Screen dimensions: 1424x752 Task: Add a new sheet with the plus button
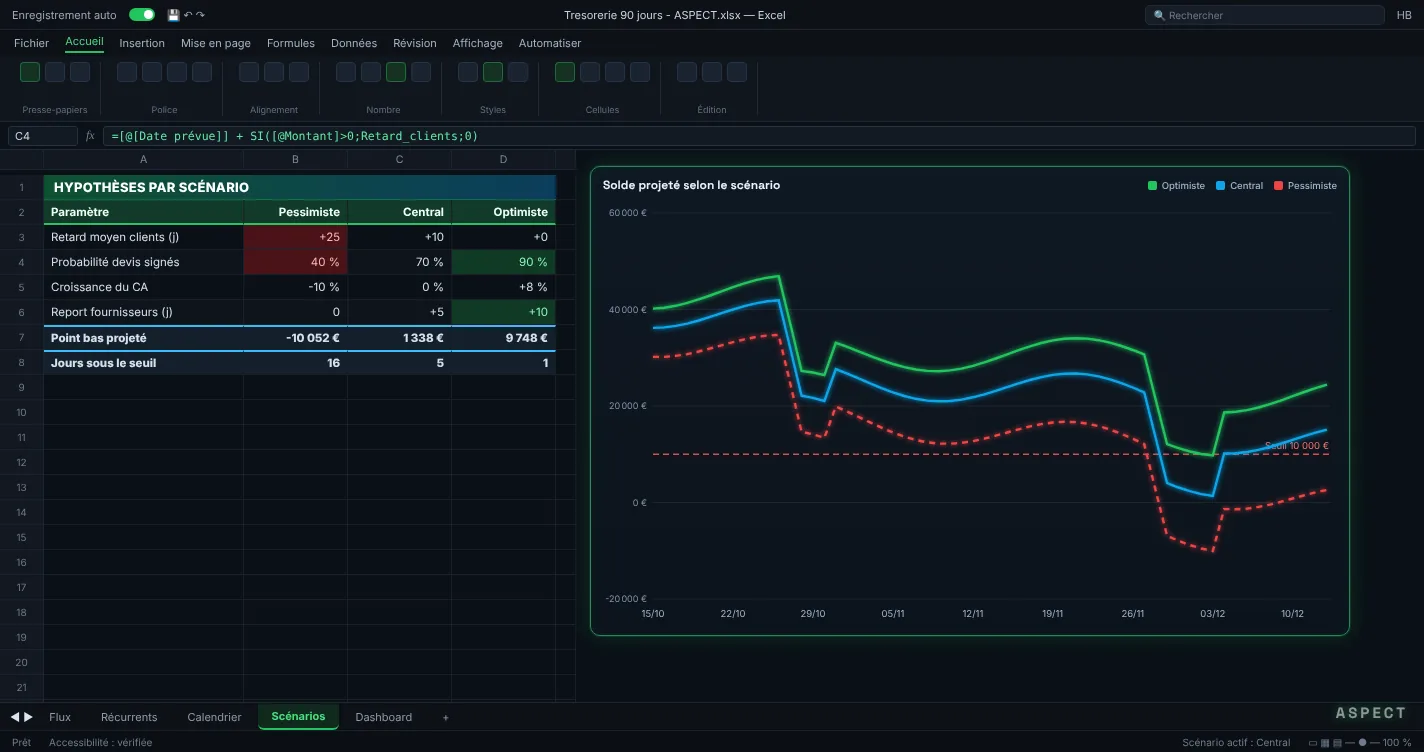[446, 717]
